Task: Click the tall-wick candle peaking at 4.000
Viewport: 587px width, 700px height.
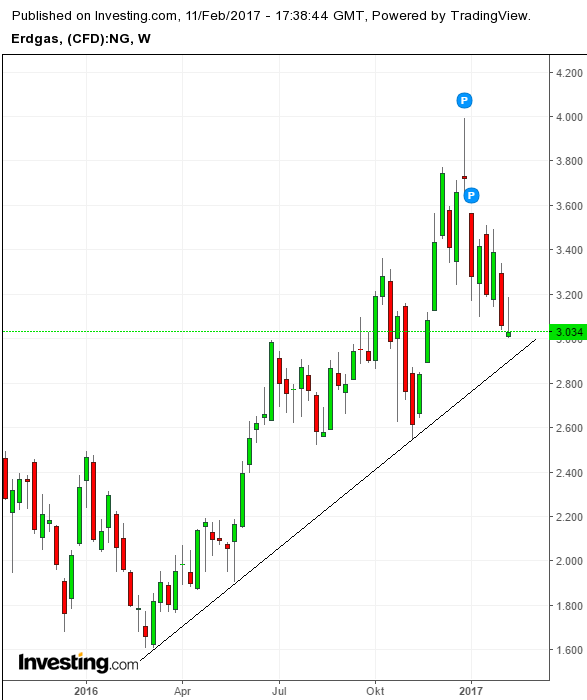Action: coord(464,177)
